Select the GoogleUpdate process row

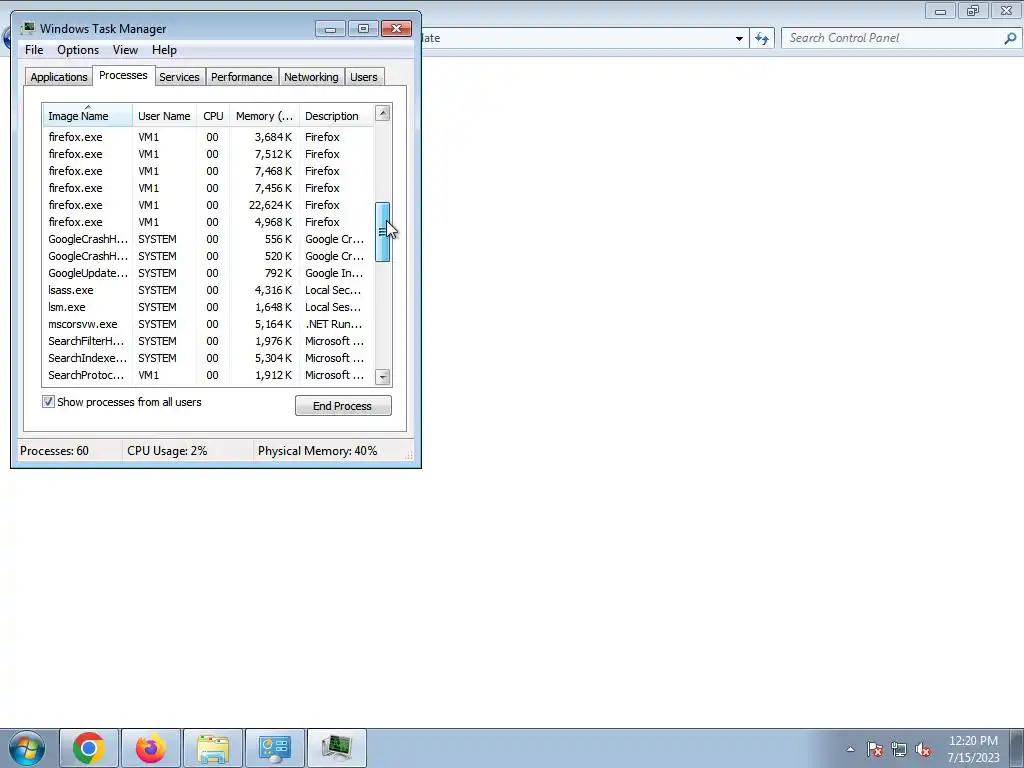(x=208, y=273)
